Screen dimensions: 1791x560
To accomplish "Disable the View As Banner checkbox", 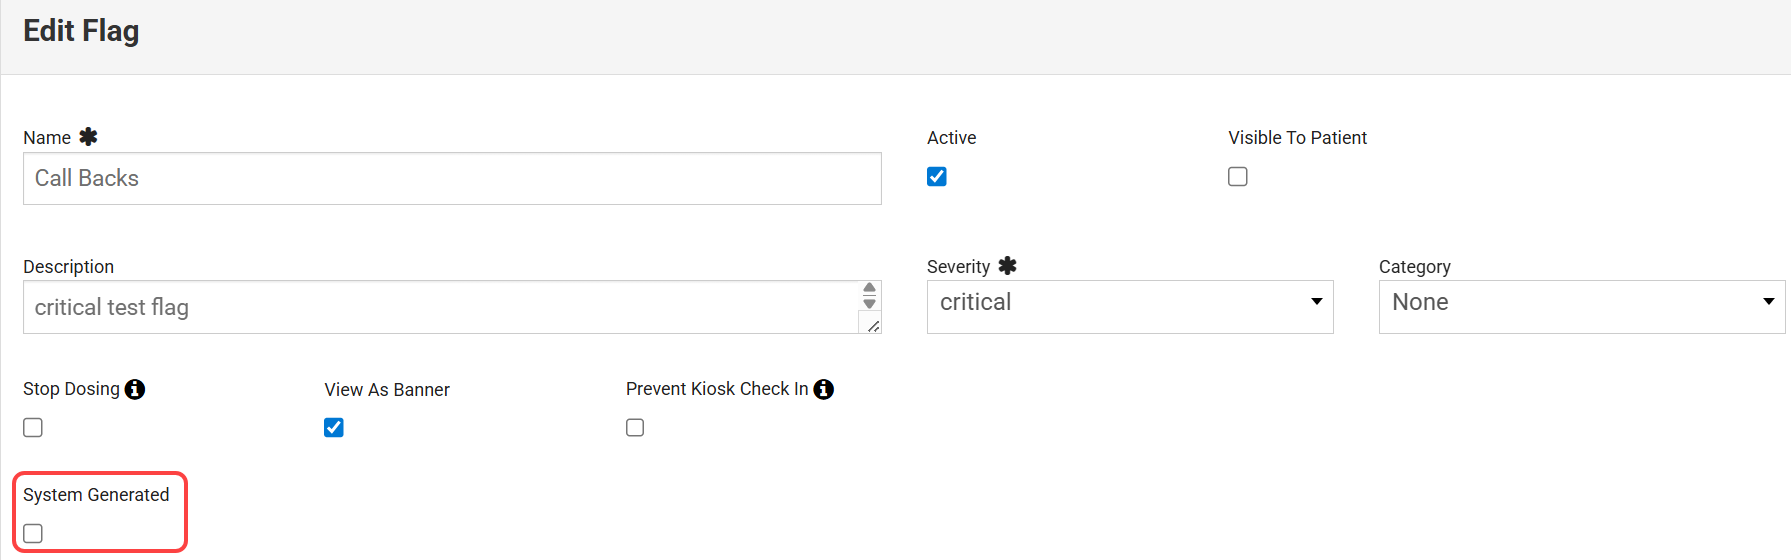I will click(334, 428).
